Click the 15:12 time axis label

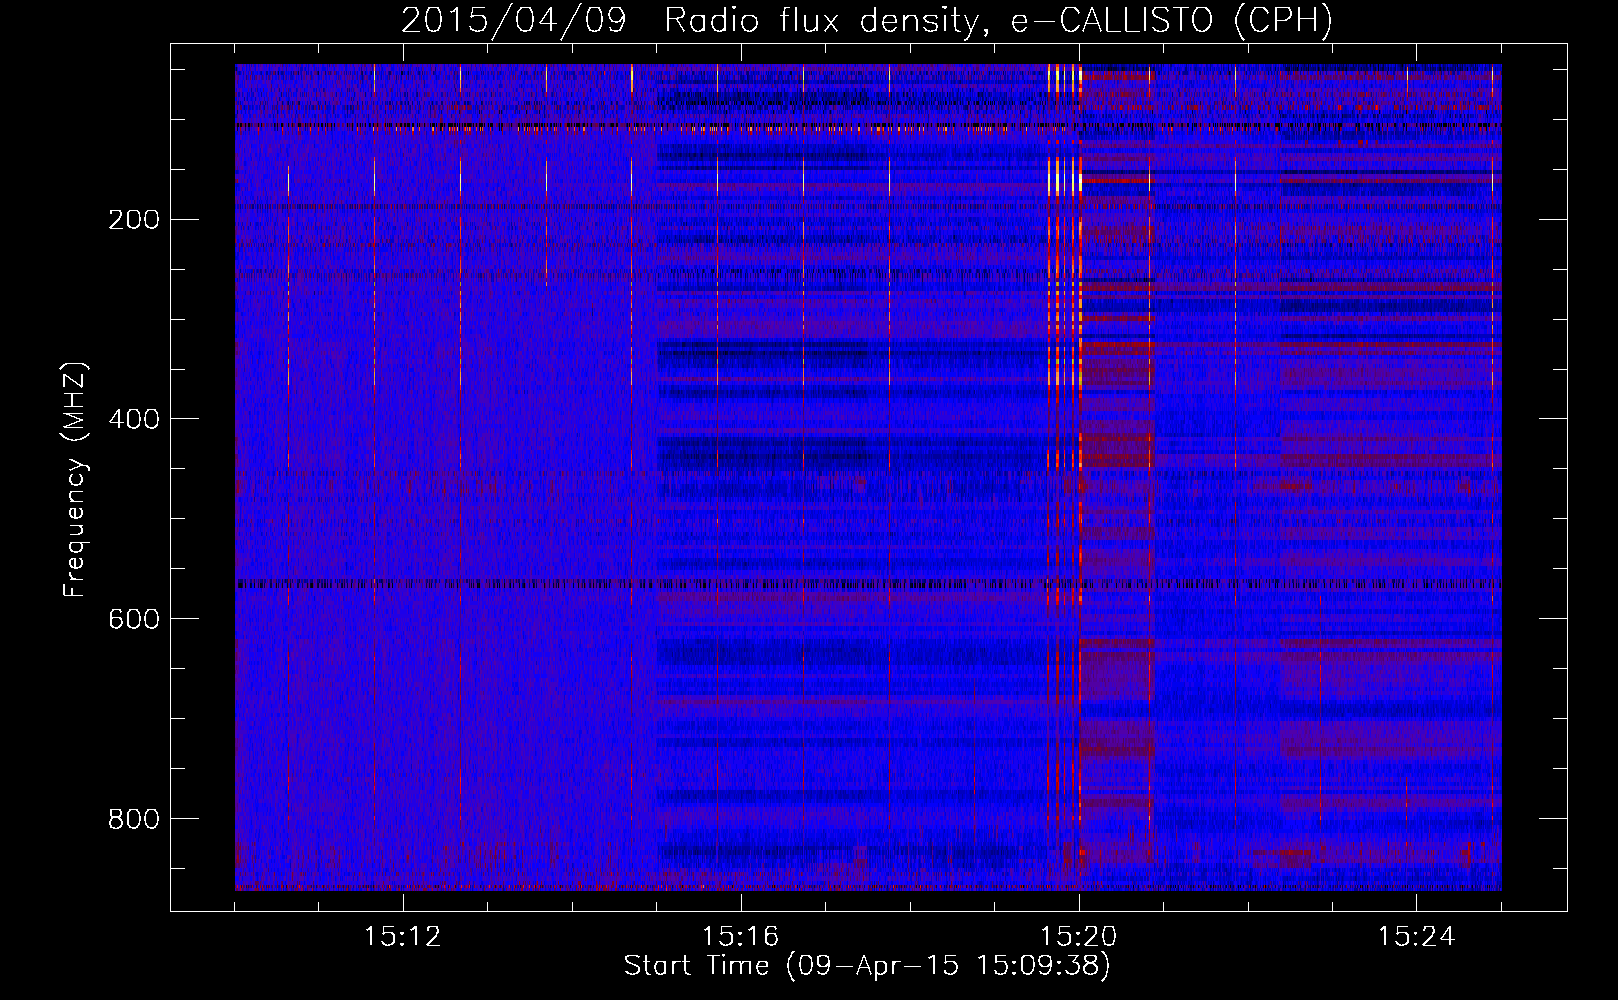click(x=403, y=937)
